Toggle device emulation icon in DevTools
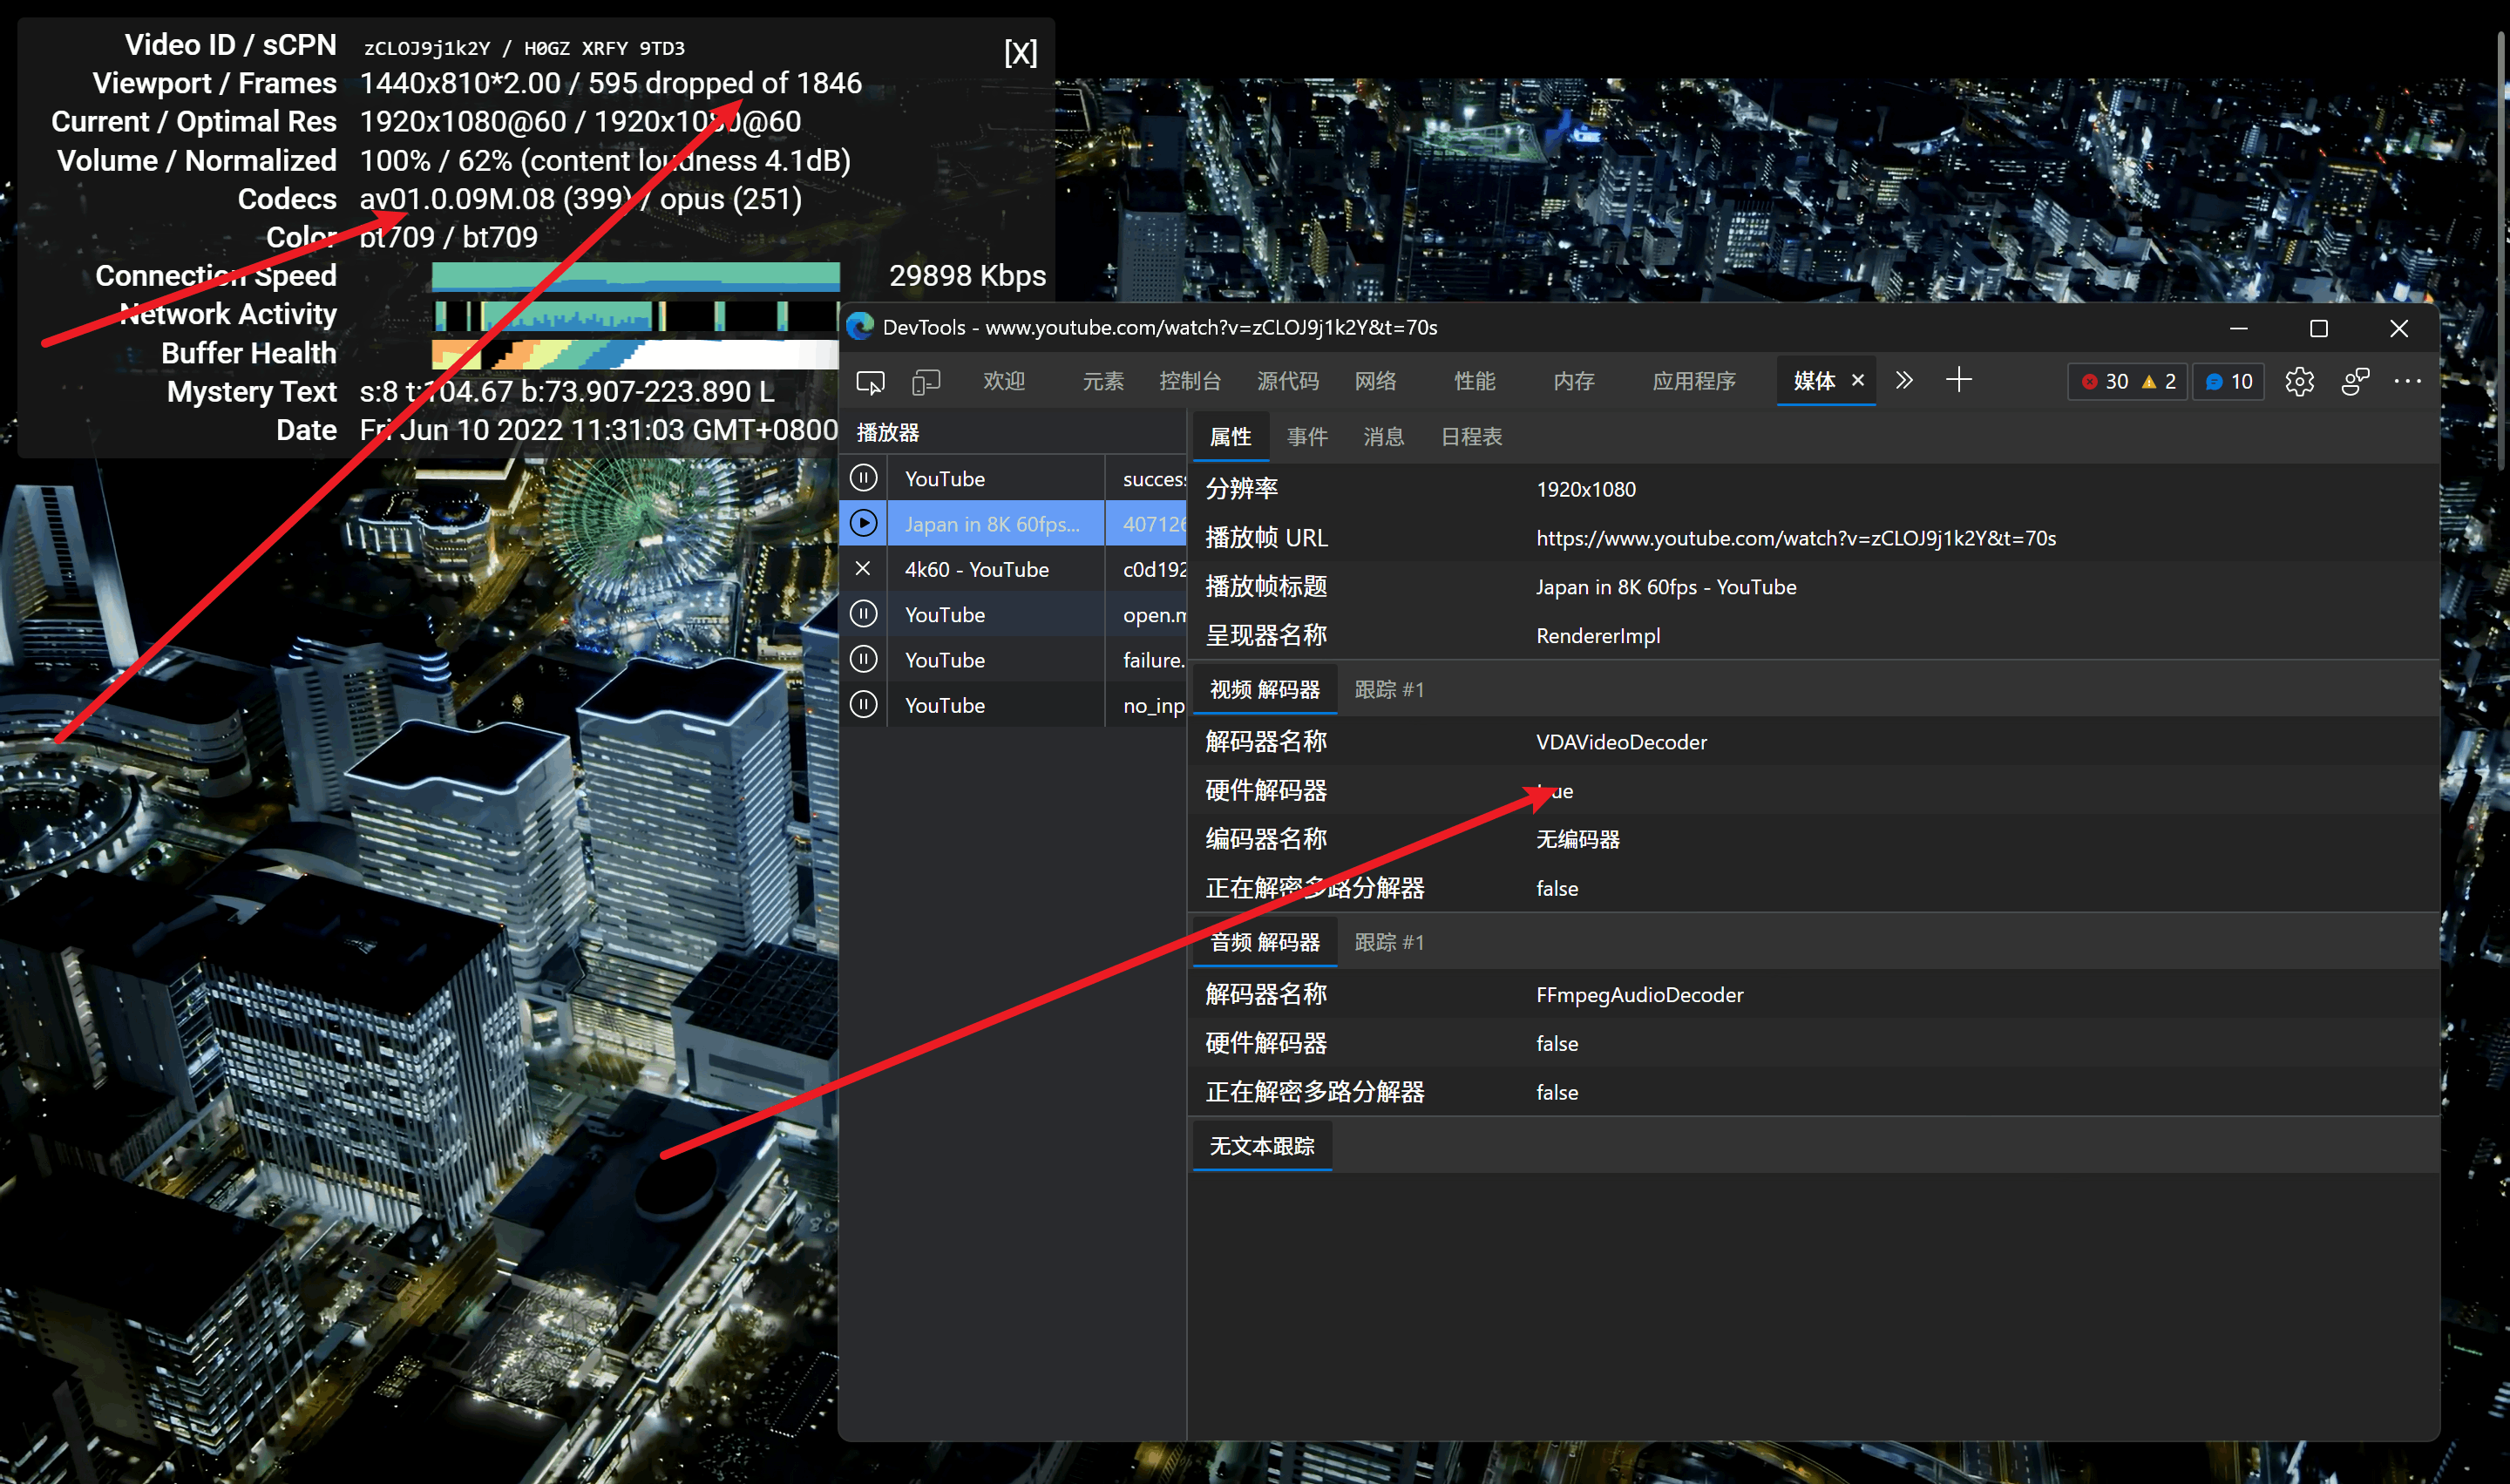 point(926,381)
